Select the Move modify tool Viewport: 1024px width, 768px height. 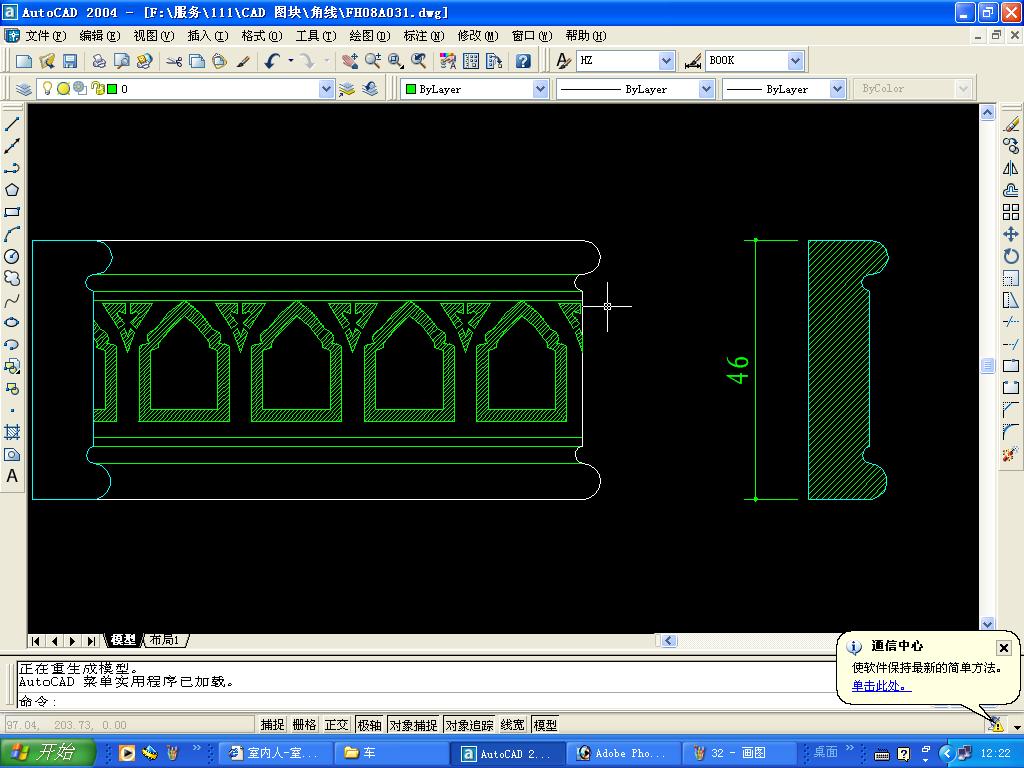point(1011,234)
